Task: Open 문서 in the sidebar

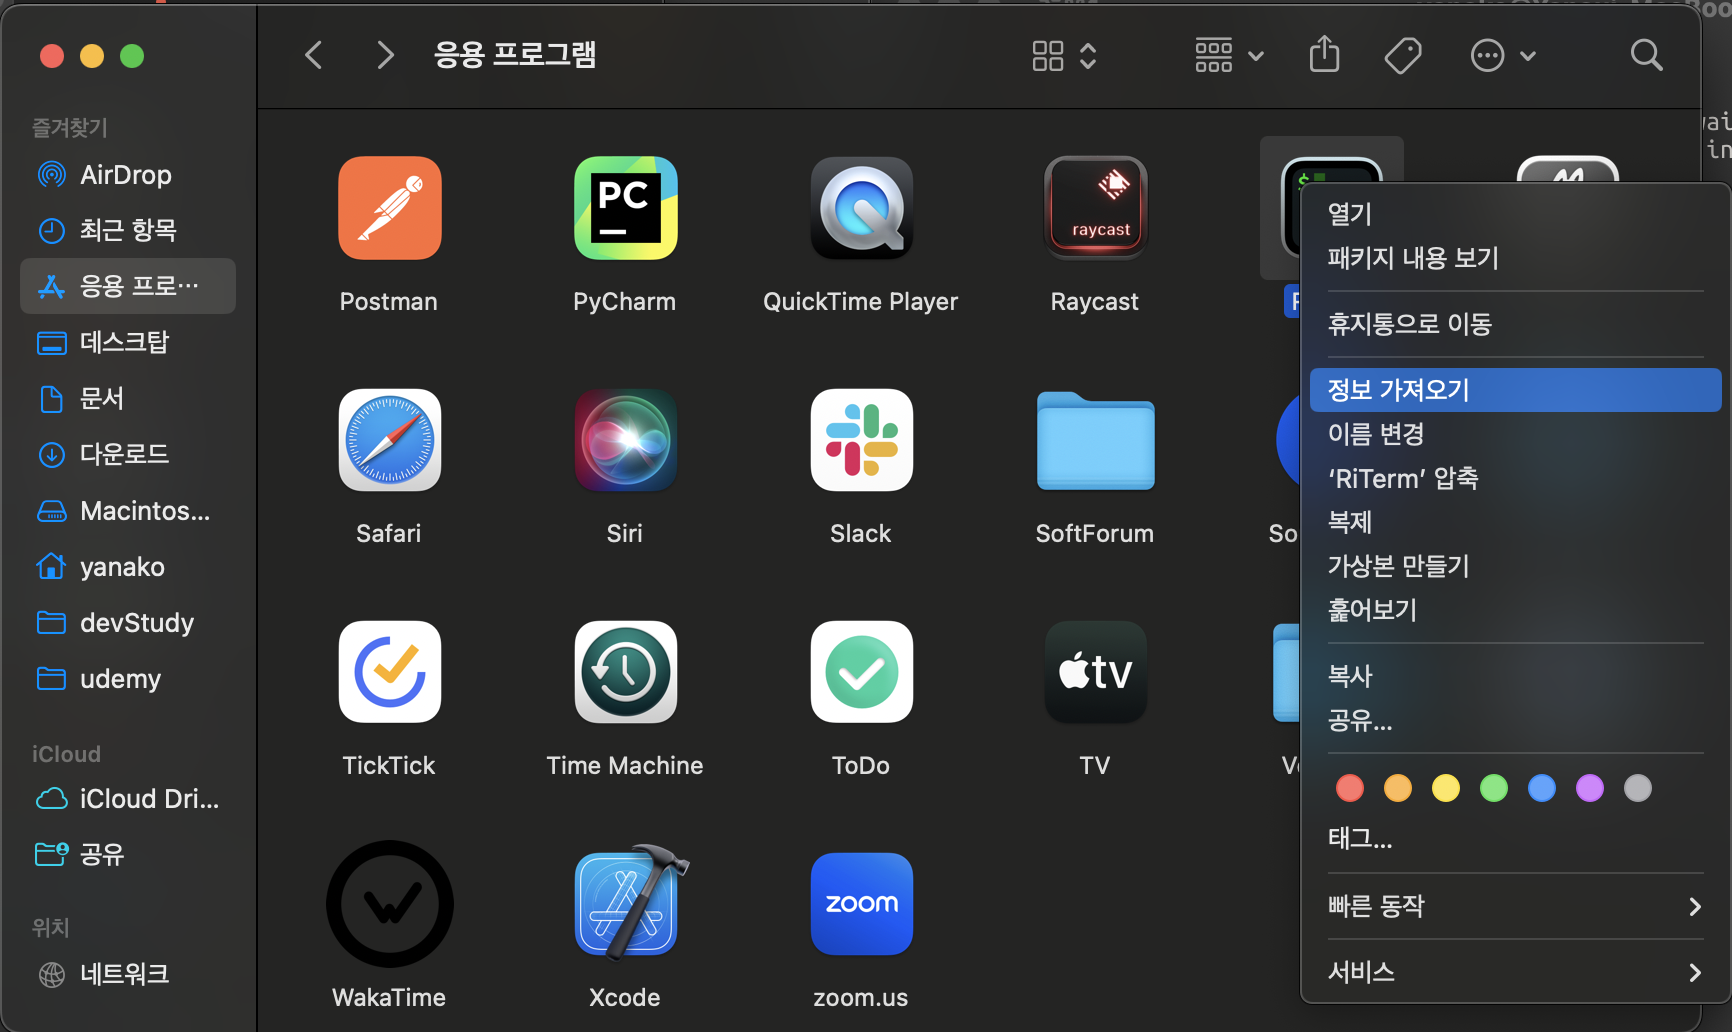Action: click(128, 399)
